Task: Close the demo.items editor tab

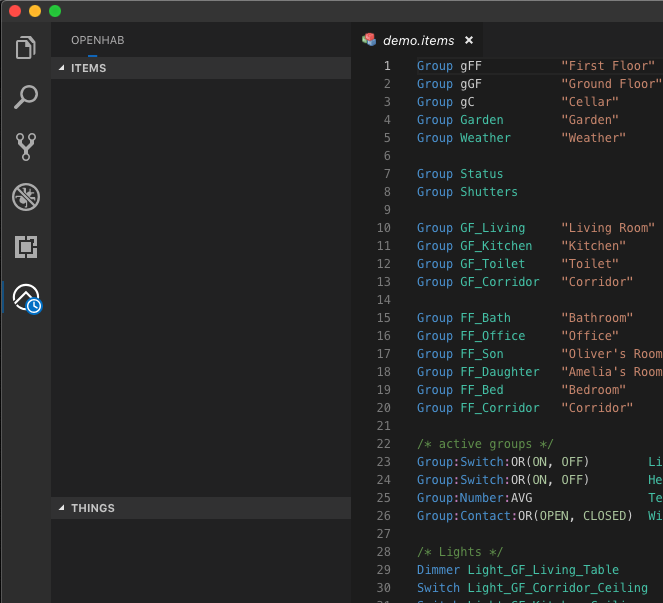Action: pyautogui.click(x=469, y=40)
